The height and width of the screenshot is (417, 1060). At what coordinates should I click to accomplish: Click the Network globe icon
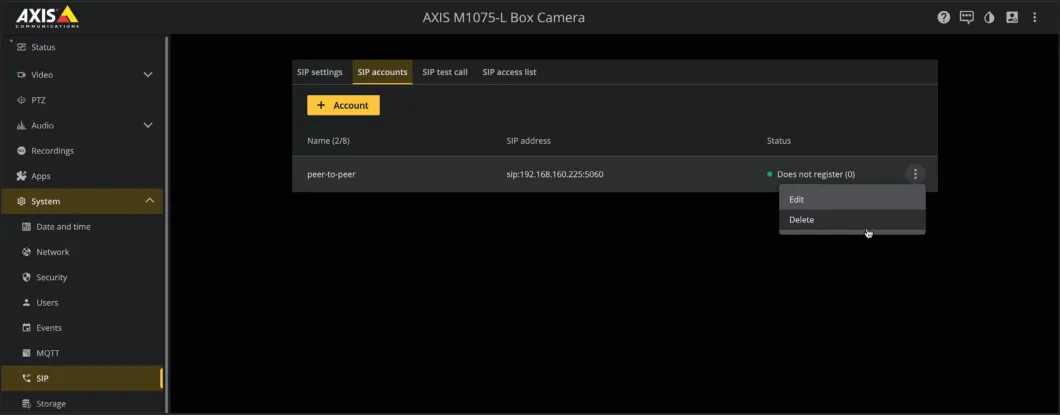tap(27, 252)
